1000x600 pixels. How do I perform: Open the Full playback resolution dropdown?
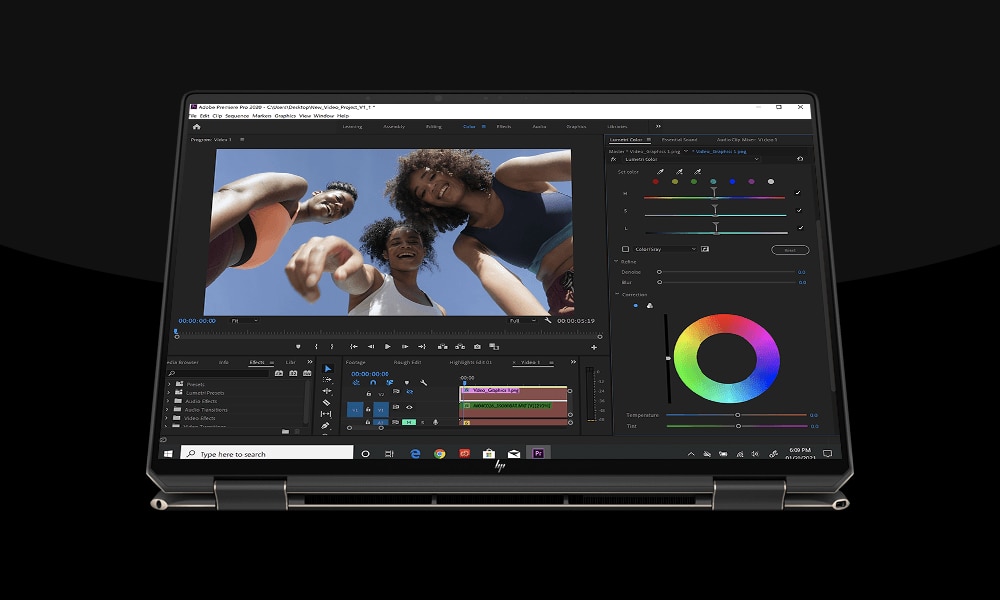(x=522, y=321)
